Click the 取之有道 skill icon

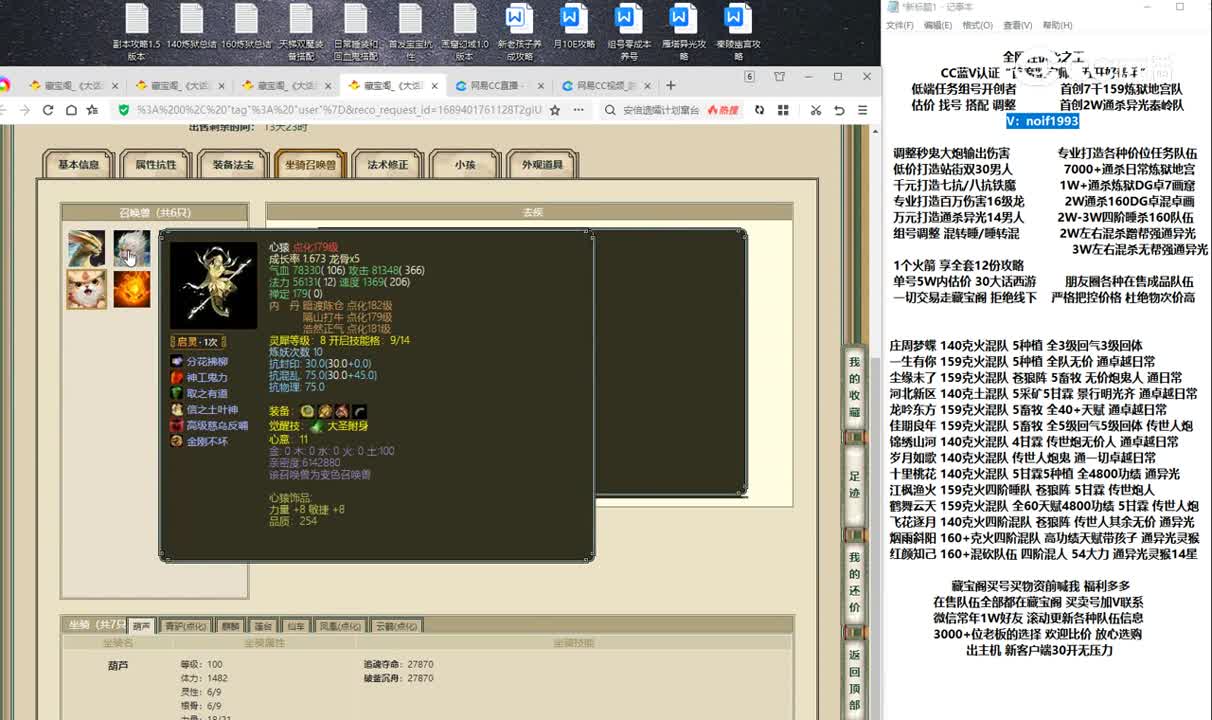pos(177,394)
